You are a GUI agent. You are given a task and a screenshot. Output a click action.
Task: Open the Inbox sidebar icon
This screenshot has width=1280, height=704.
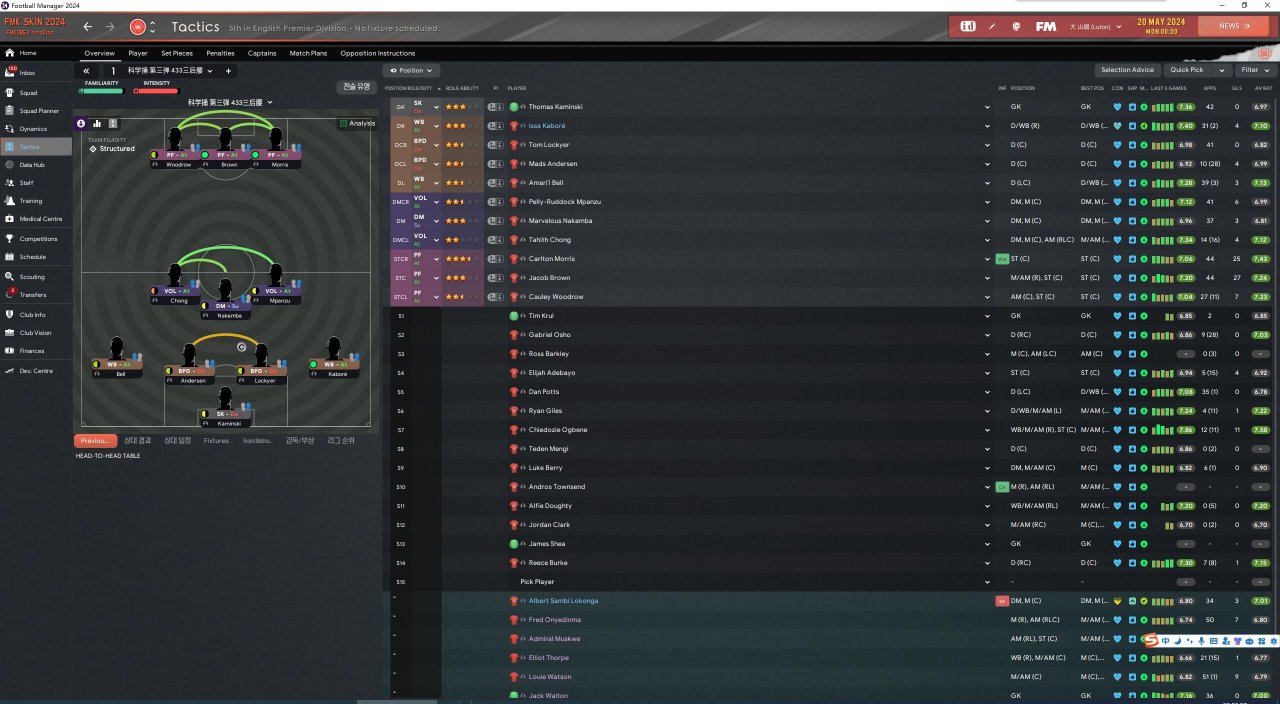(x=12, y=72)
